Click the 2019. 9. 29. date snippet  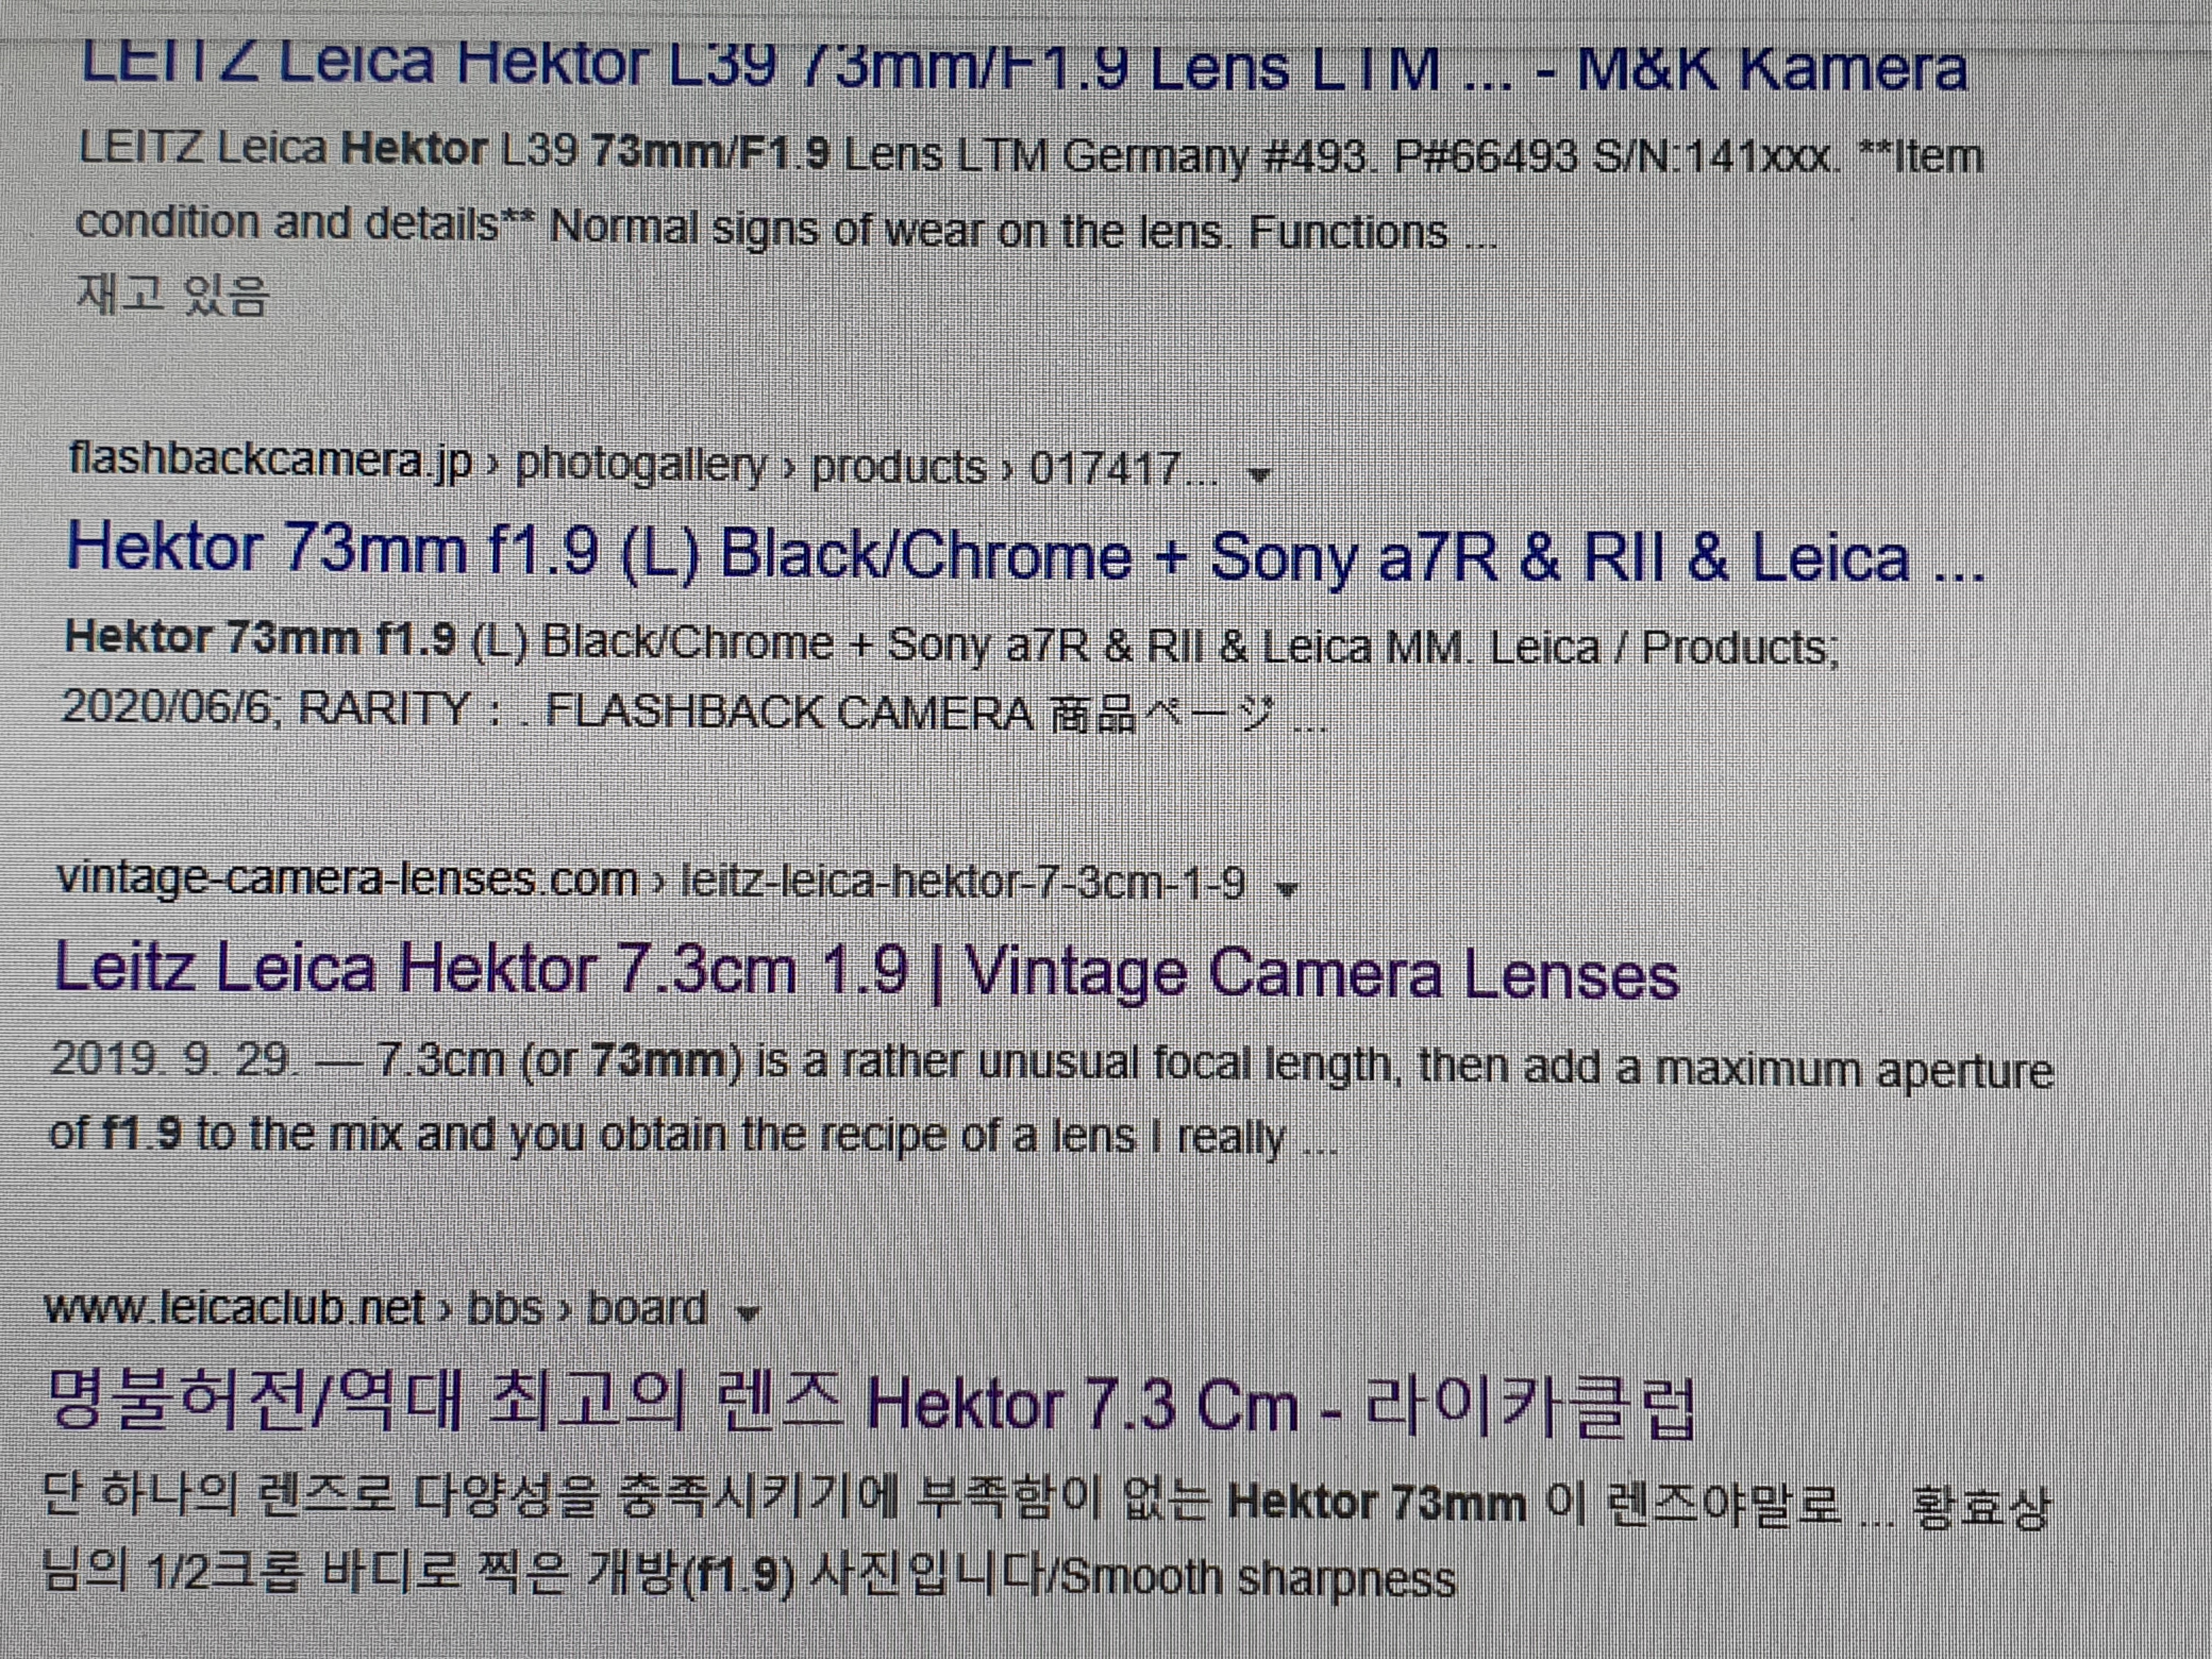click(174, 1059)
